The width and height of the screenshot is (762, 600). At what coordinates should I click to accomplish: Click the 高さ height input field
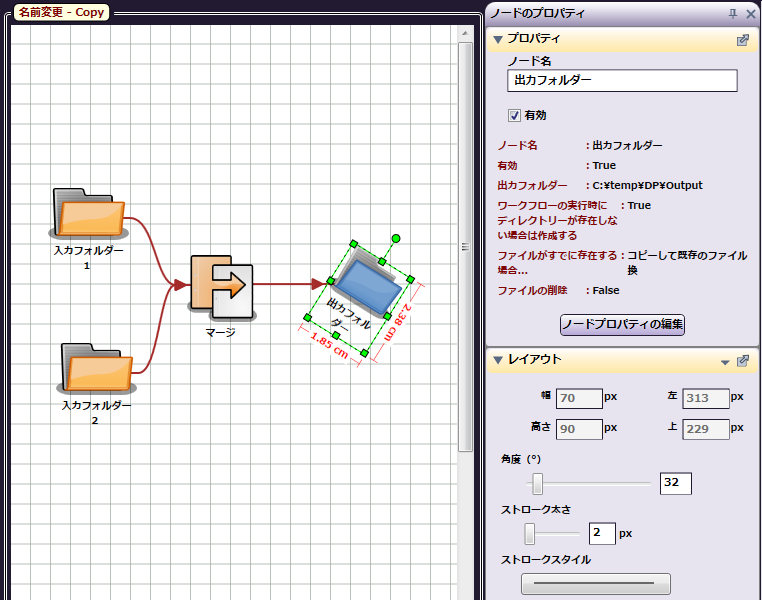point(579,429)
